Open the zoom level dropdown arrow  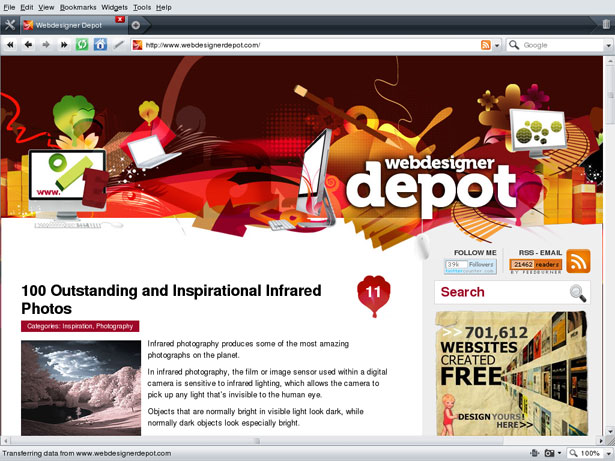tap(609, 454)
